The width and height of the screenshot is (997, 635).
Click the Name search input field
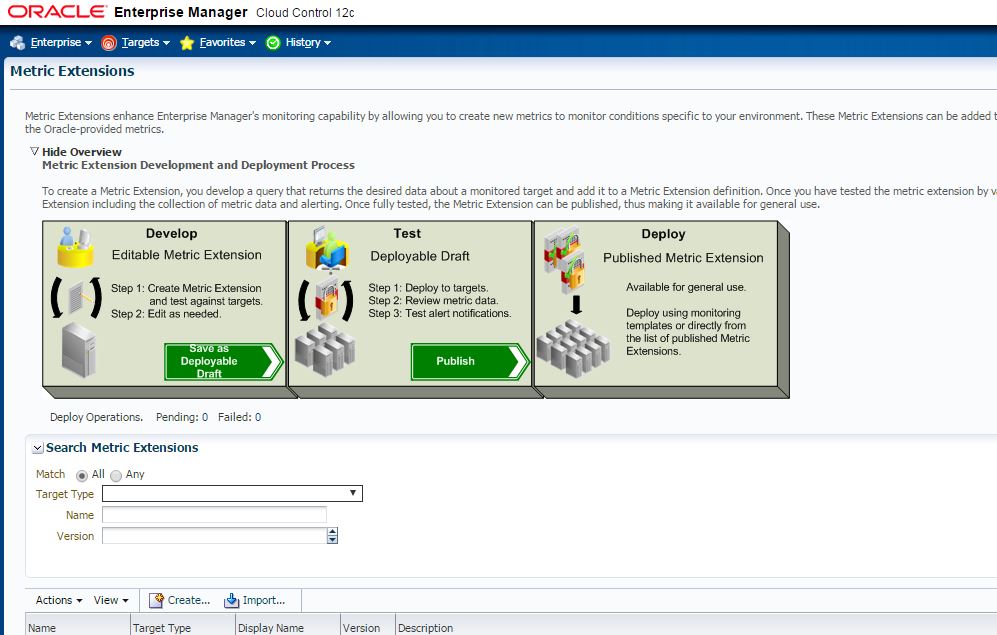[215, 514]
